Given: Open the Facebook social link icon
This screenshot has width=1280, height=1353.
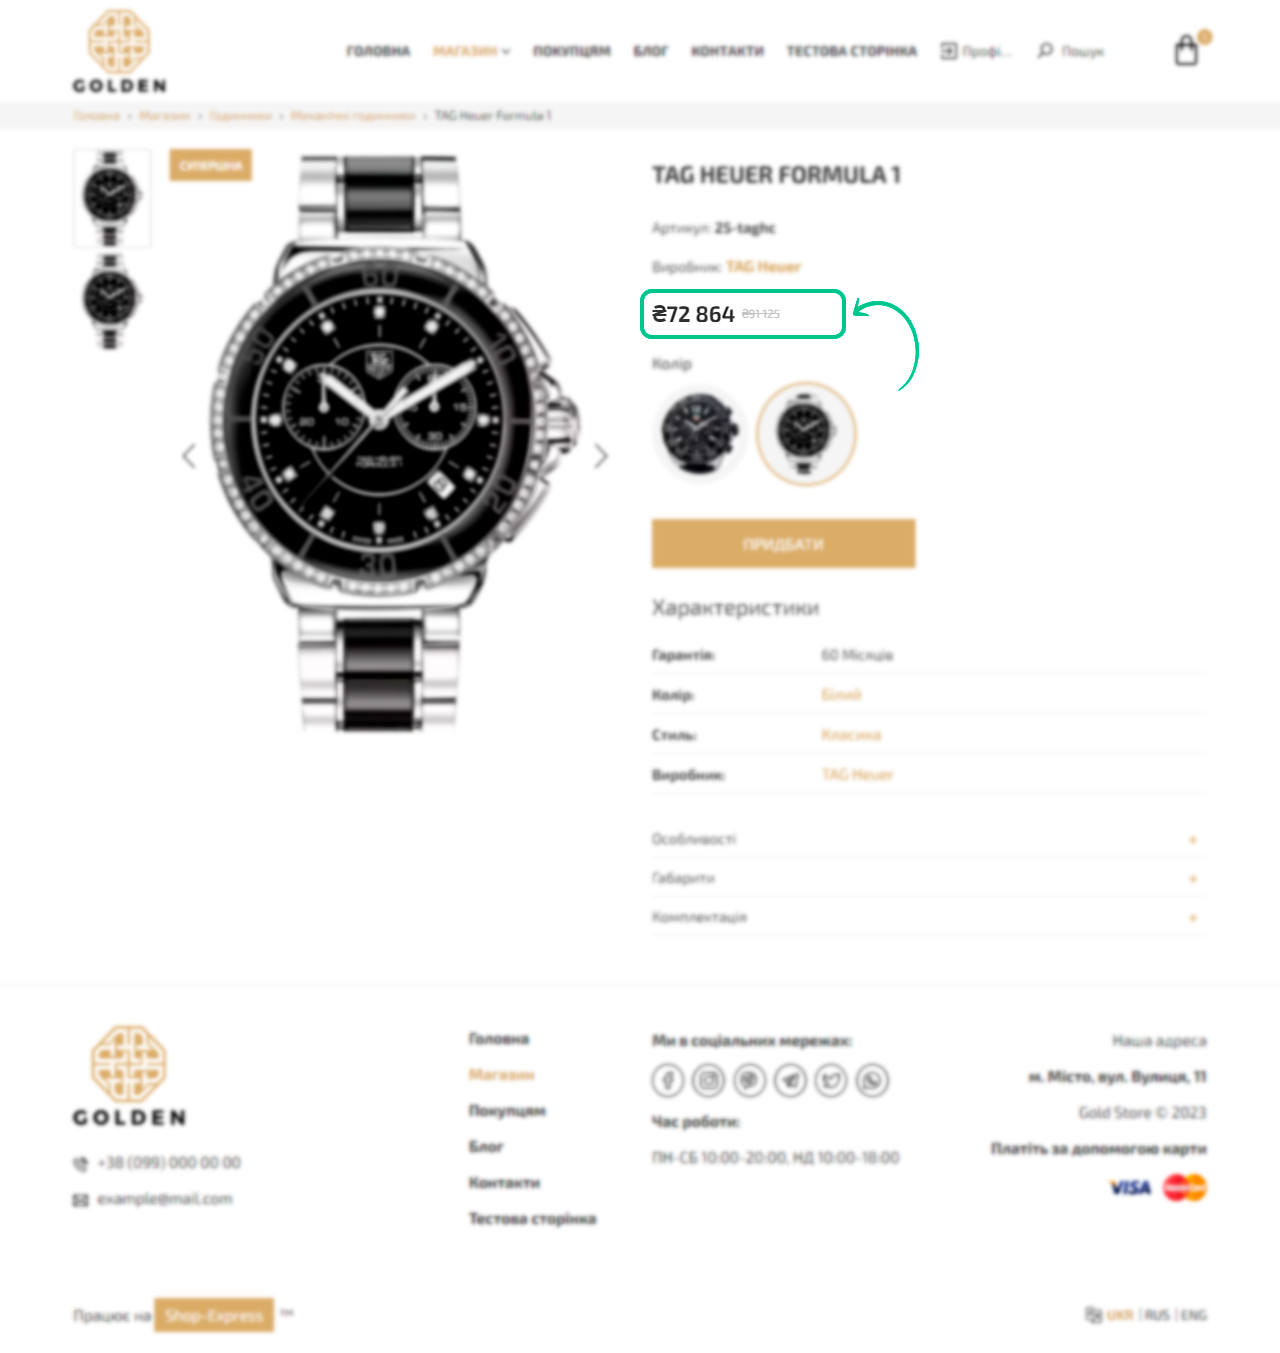Looking at the screenshot, I should pyautogui.click(x=668, y=1080).
